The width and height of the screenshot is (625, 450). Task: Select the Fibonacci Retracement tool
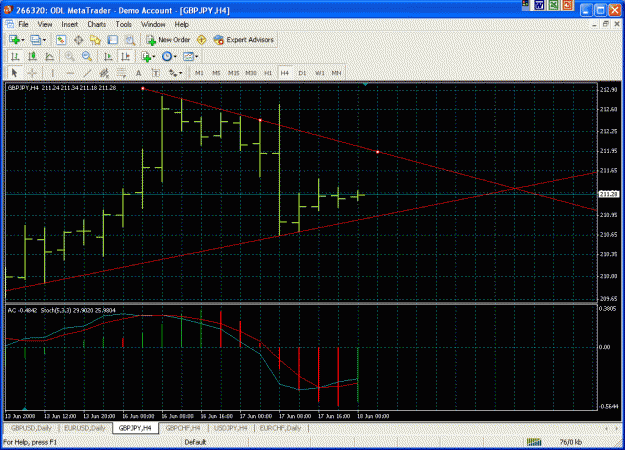tap(121, 73)
